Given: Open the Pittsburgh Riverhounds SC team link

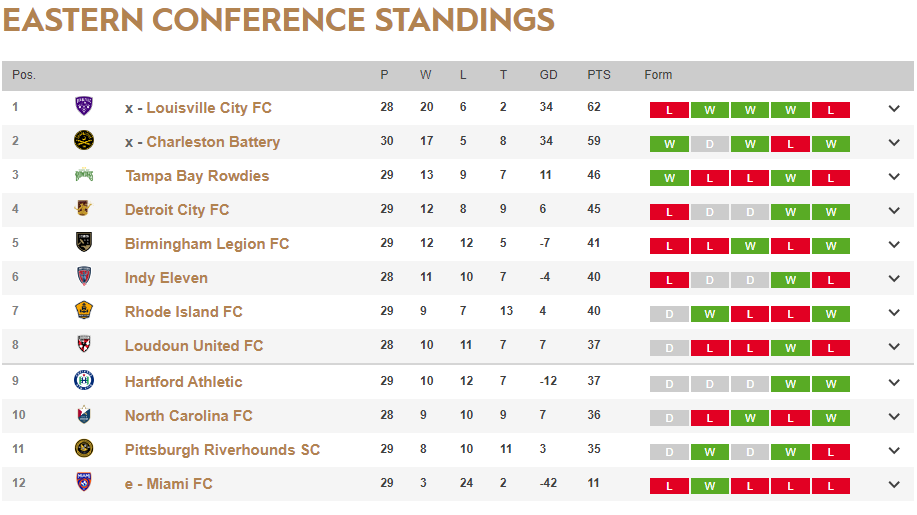Looking at the screenshot, I should tap(222, 450).
